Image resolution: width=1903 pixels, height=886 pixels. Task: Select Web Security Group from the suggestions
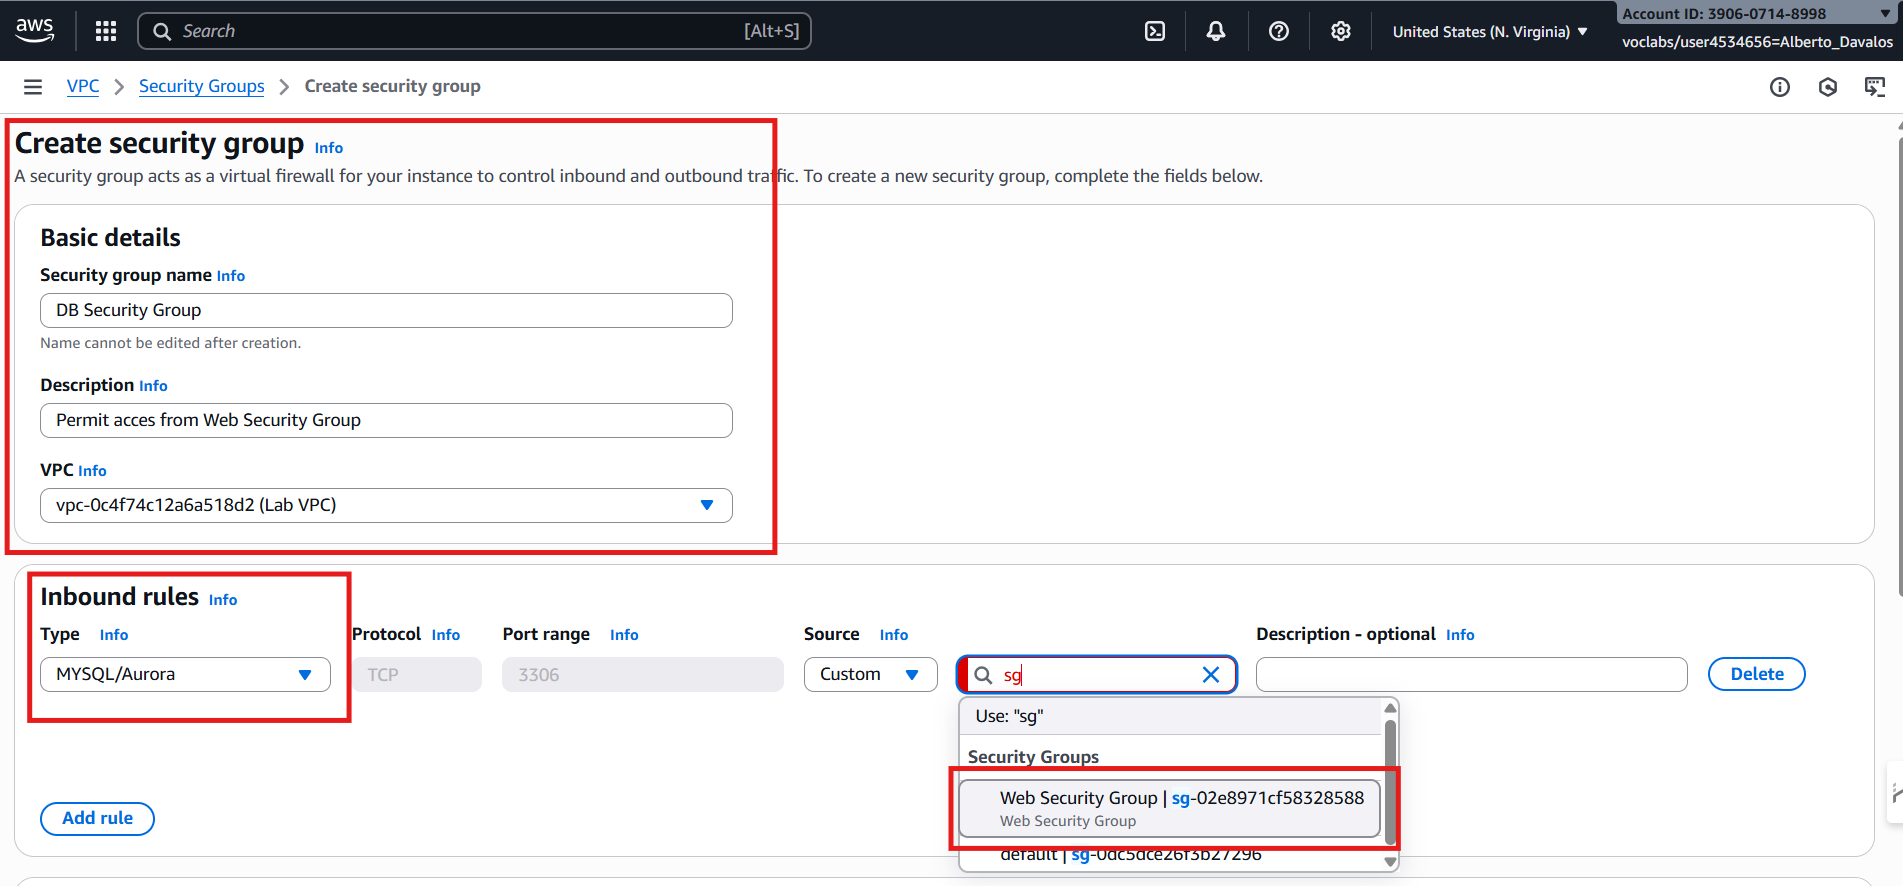[x=1169, y=808]
